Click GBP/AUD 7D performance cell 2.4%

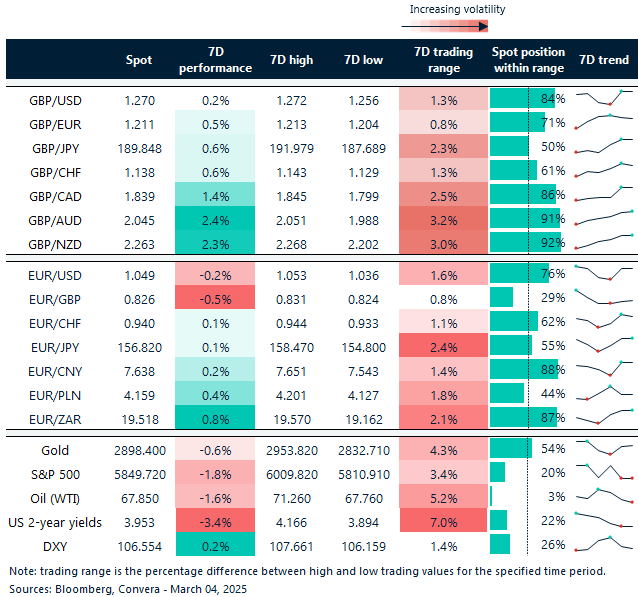pyautogui.click(x=215, y=218)
